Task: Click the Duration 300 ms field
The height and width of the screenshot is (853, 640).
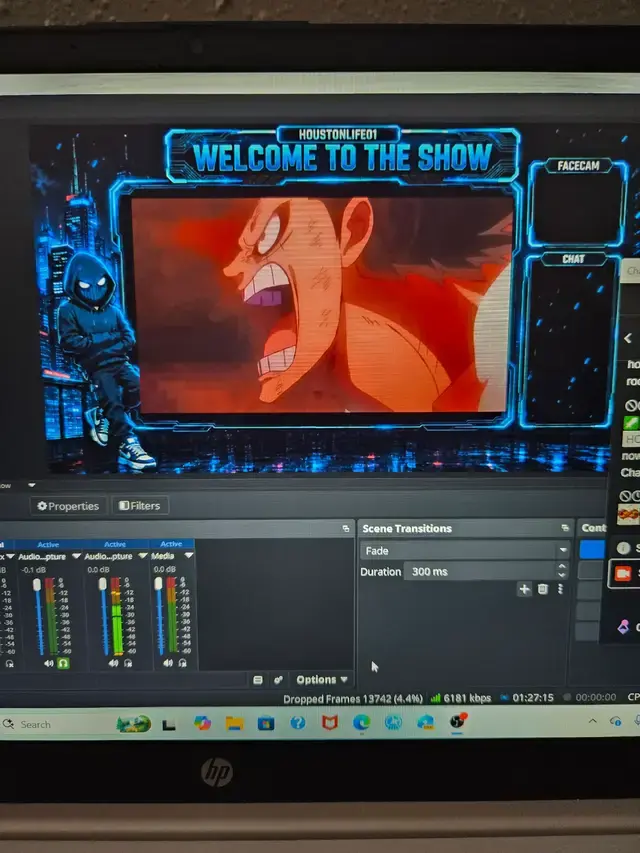Action: [x=480, y=571]
